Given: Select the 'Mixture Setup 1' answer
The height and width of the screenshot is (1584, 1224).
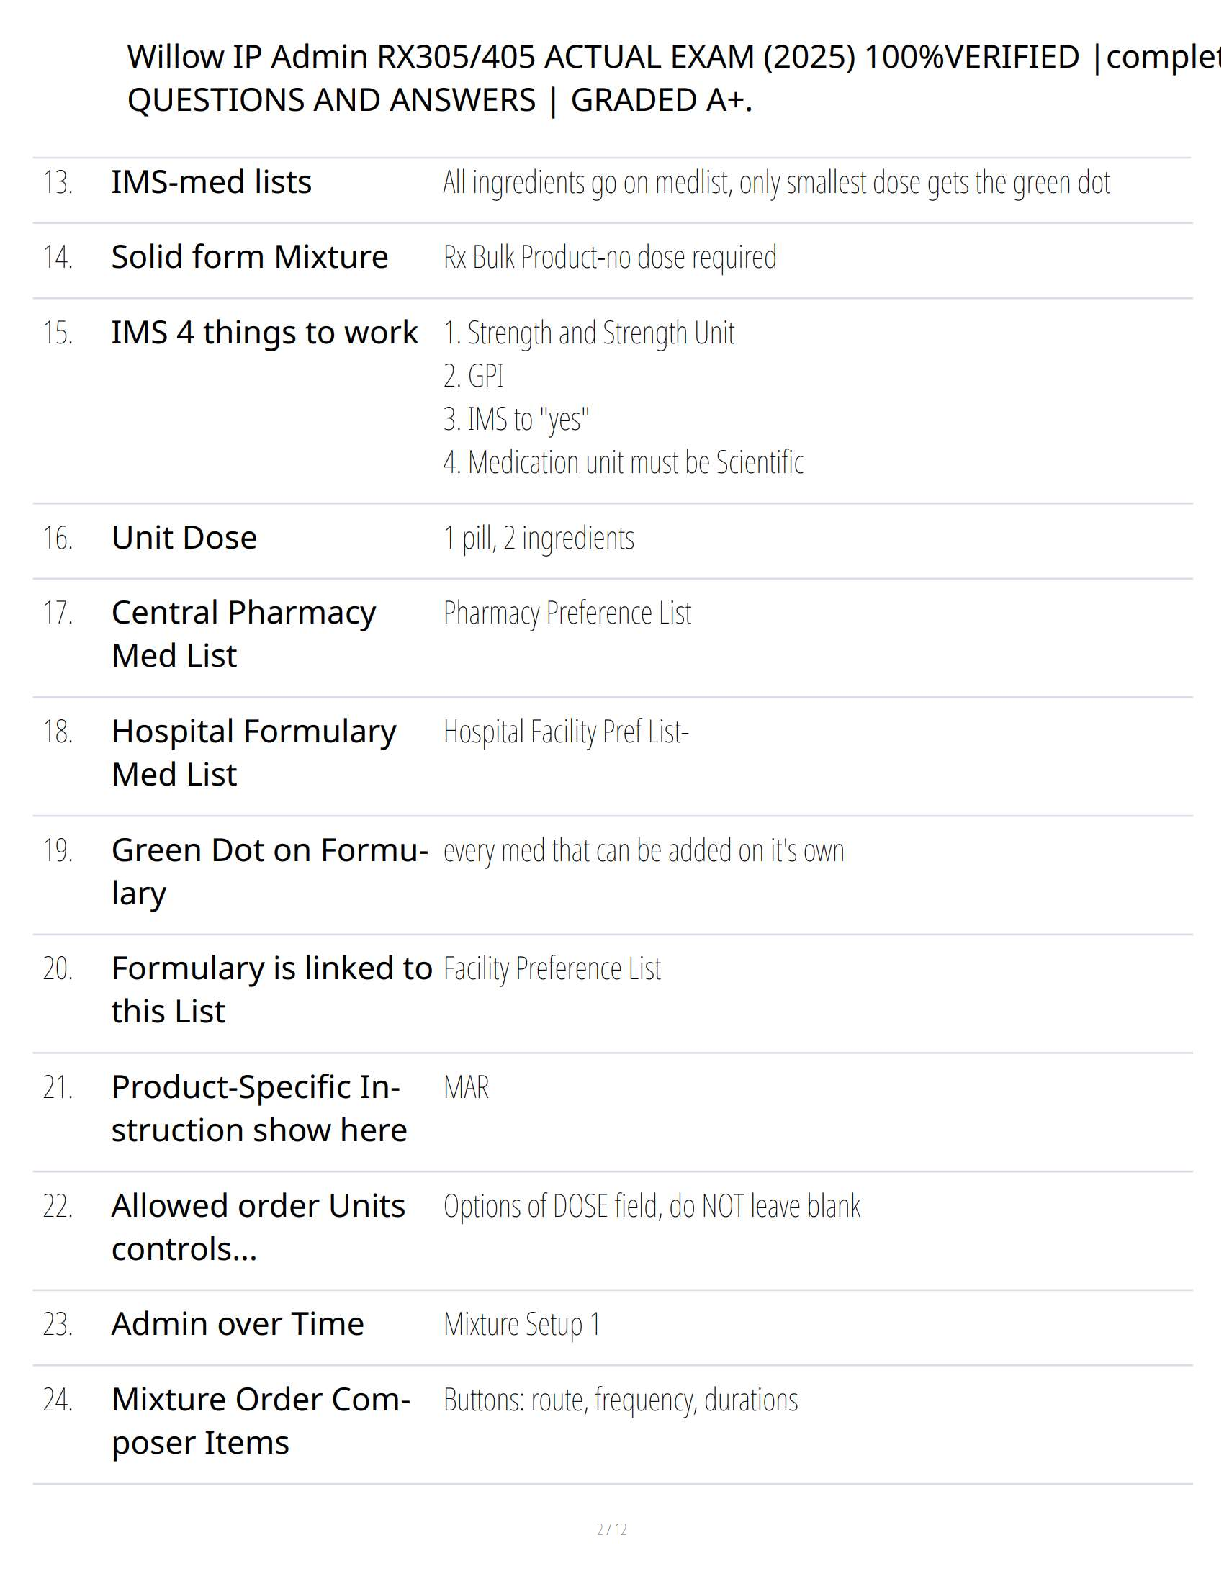Looking at the screenshot, I should (522, 1325).
